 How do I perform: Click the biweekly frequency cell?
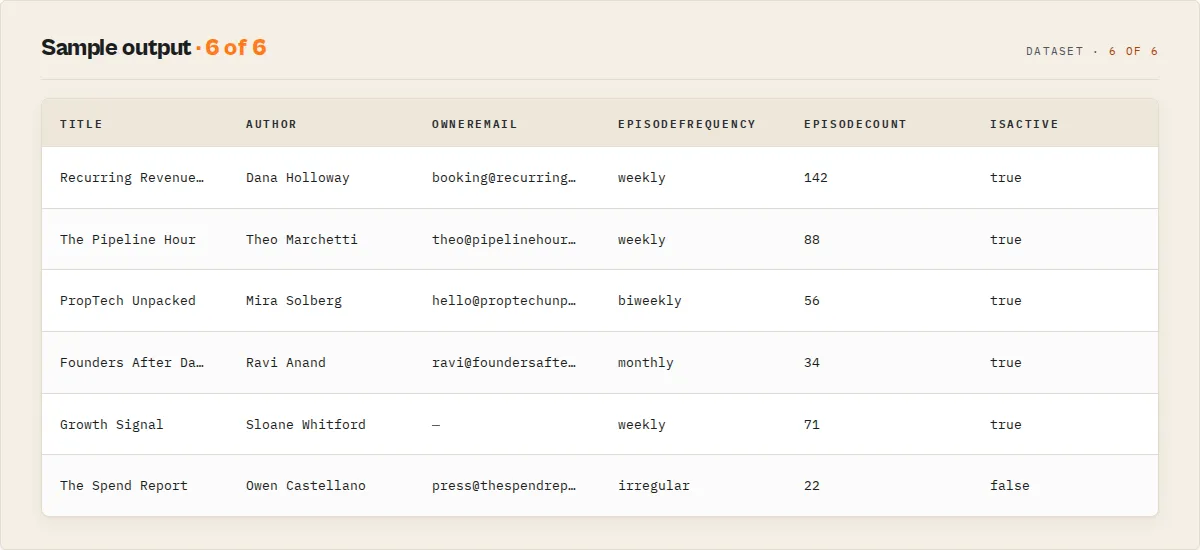coord(650,301)
